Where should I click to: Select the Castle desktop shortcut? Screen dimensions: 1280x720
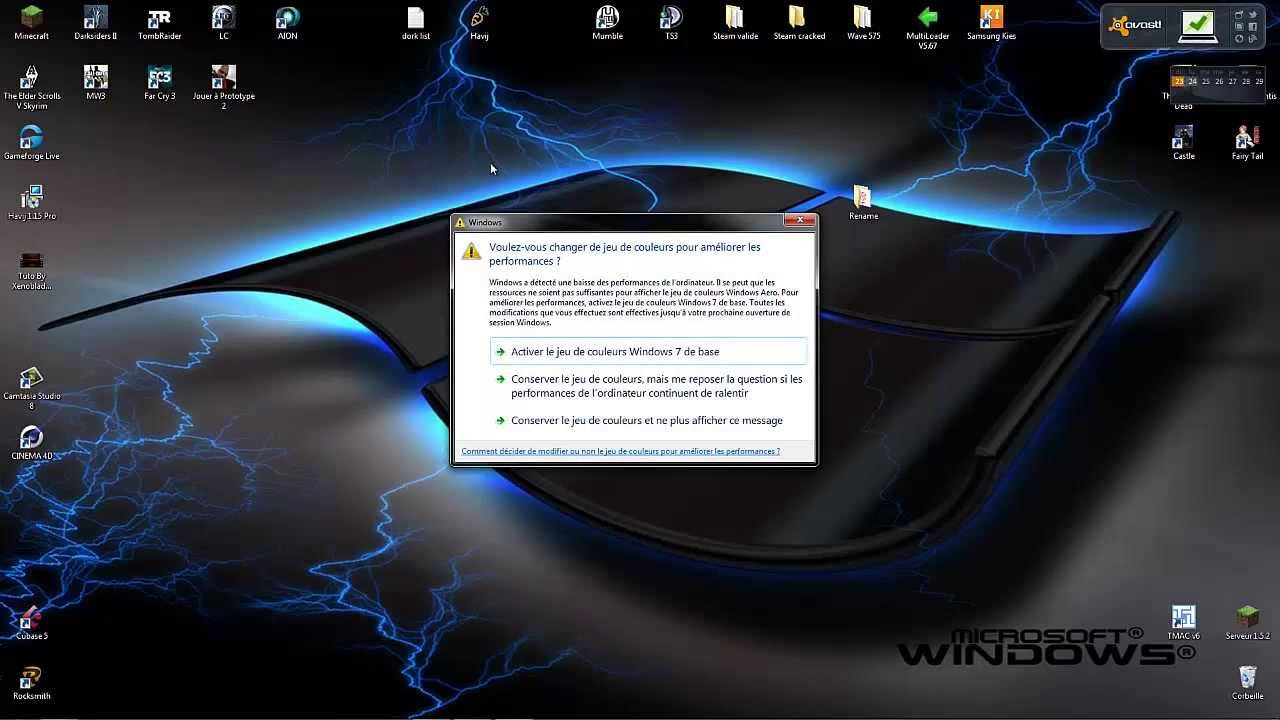tap(1183, 143)
